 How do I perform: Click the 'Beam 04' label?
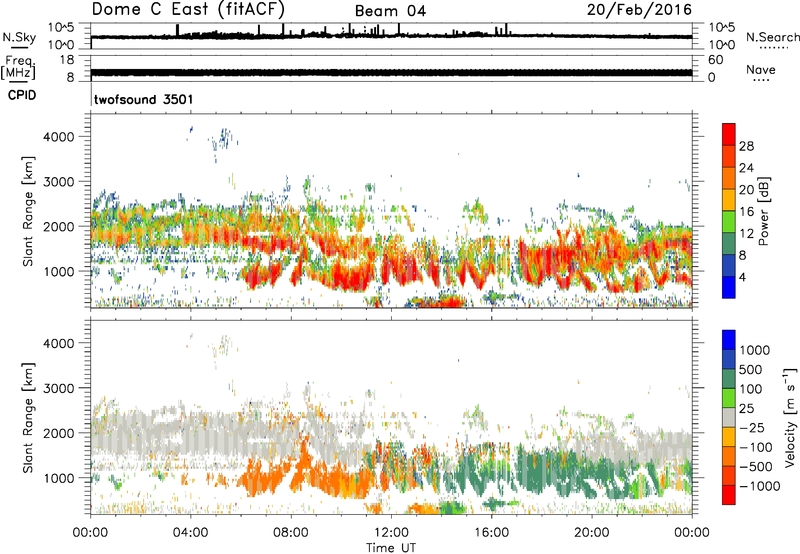(x=390, y=11)
